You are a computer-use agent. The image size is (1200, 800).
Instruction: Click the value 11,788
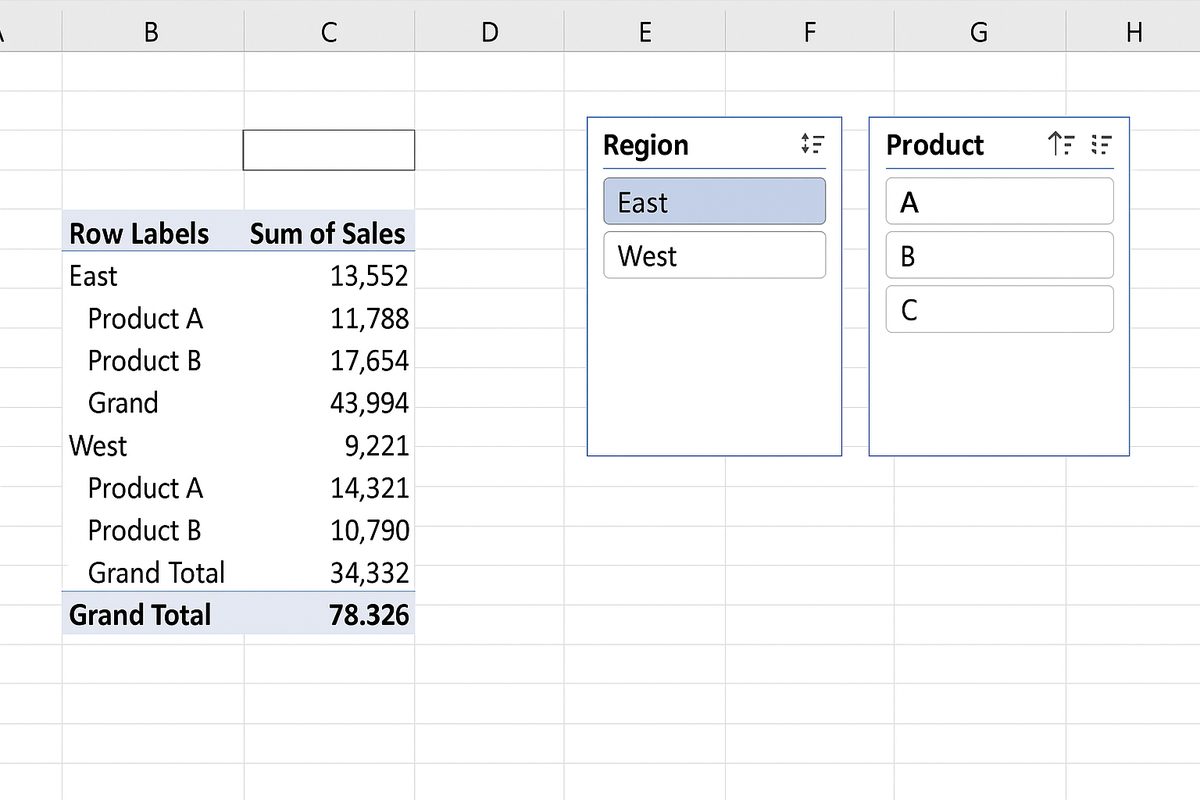pos(370,318)
